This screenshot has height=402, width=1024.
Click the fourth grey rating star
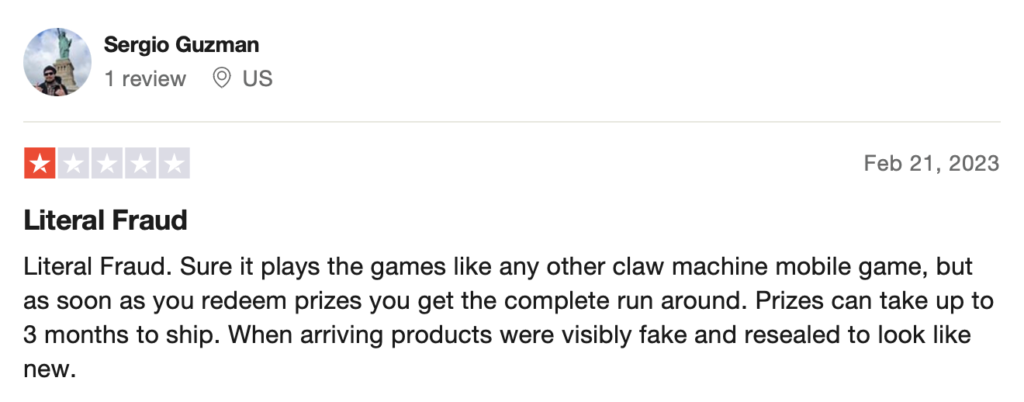[140, 163]
